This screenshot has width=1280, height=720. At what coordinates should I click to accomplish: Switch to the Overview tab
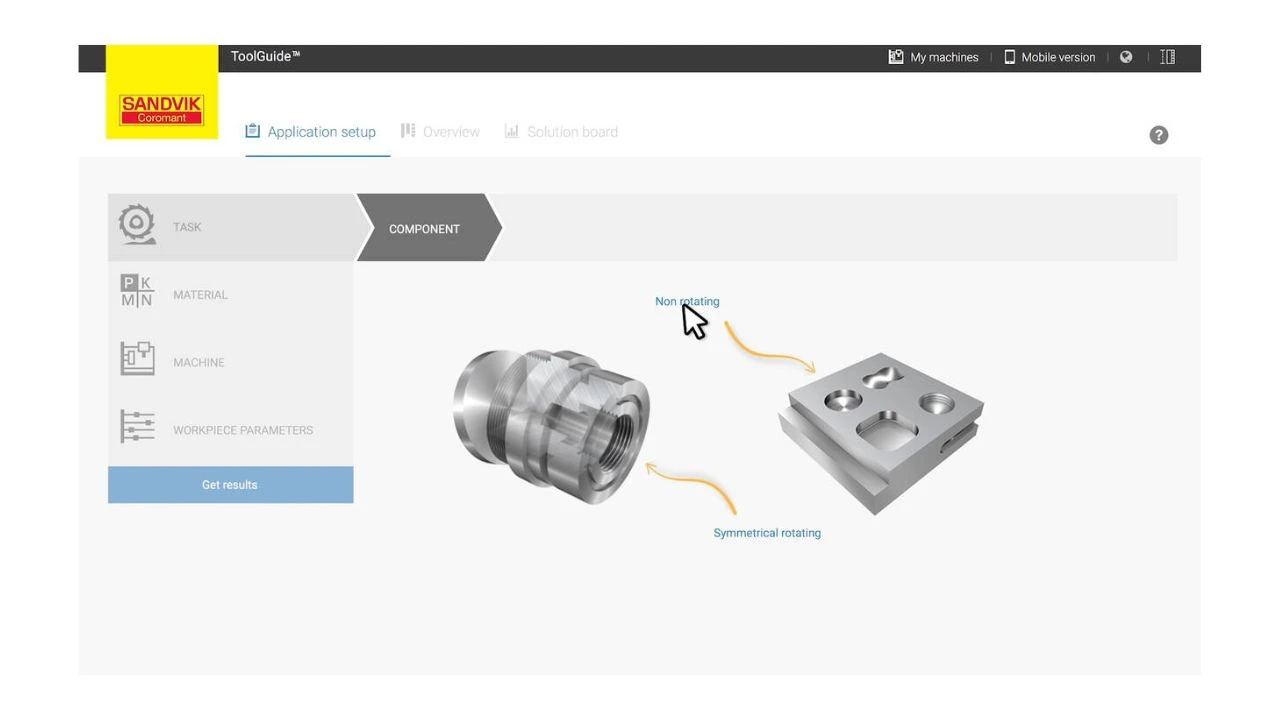(x=440, y=132)
